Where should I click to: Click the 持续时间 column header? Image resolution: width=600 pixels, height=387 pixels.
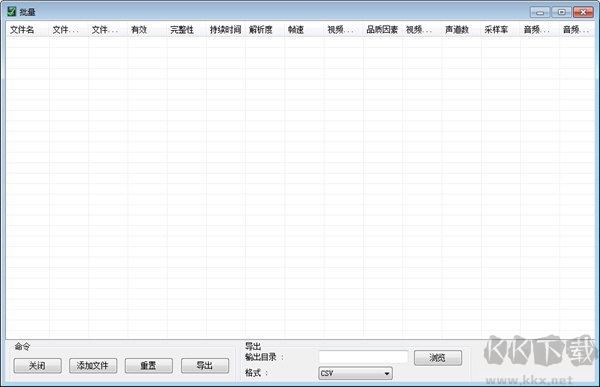click(226, 30)
